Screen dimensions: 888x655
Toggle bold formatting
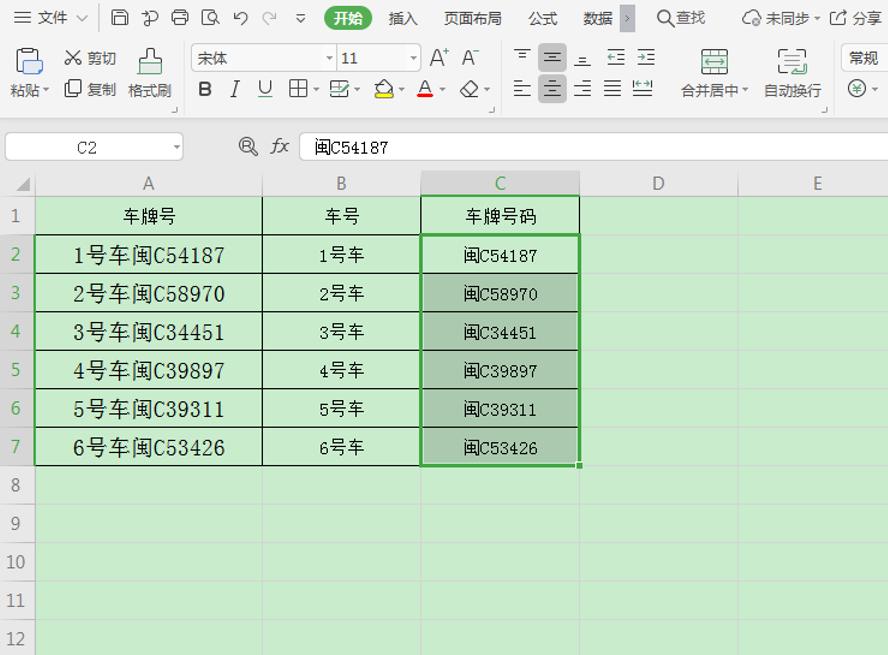coord(204,90)
